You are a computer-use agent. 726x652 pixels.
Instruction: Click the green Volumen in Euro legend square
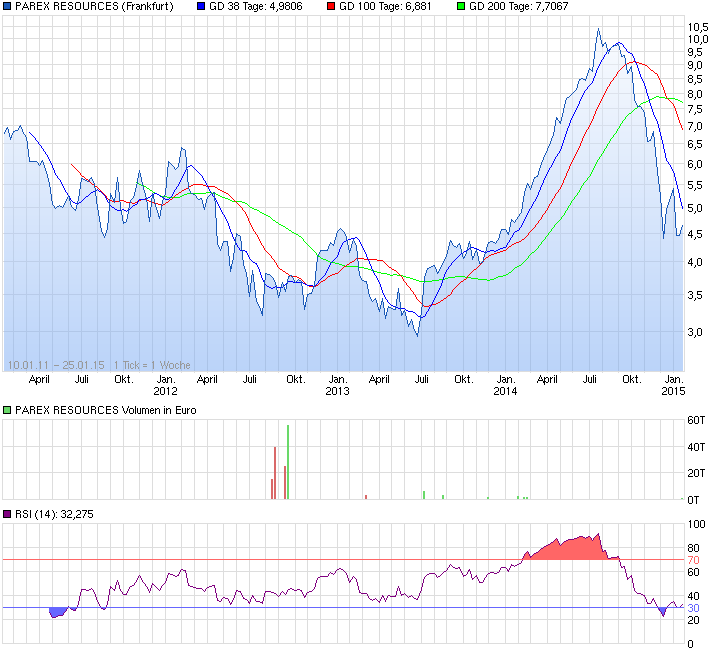coord(8,410)
